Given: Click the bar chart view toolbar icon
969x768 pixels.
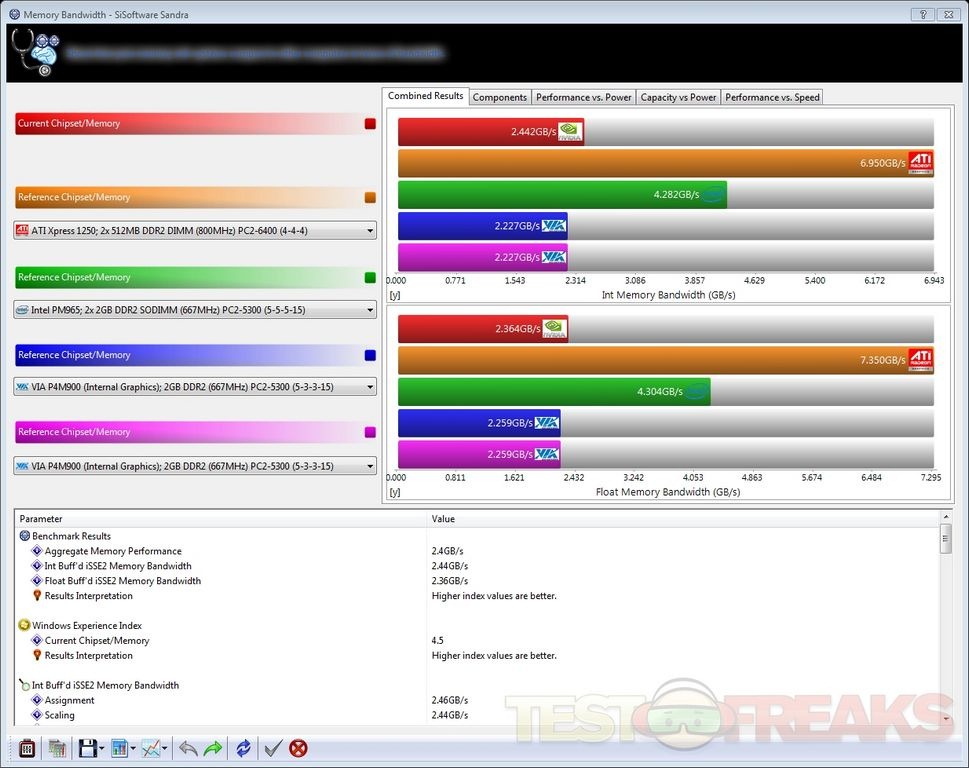Looking at the screenshot, I should pos(120,748).
